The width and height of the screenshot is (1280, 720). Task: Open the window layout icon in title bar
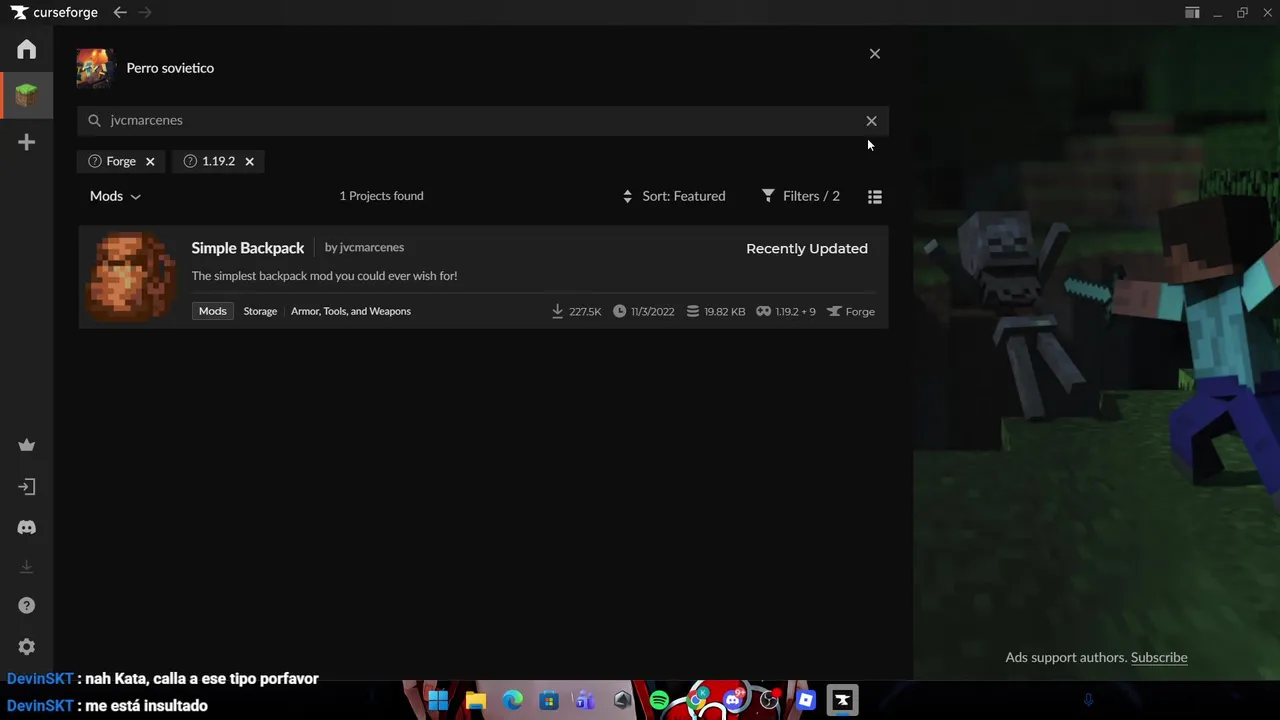tap(1192, 13)
